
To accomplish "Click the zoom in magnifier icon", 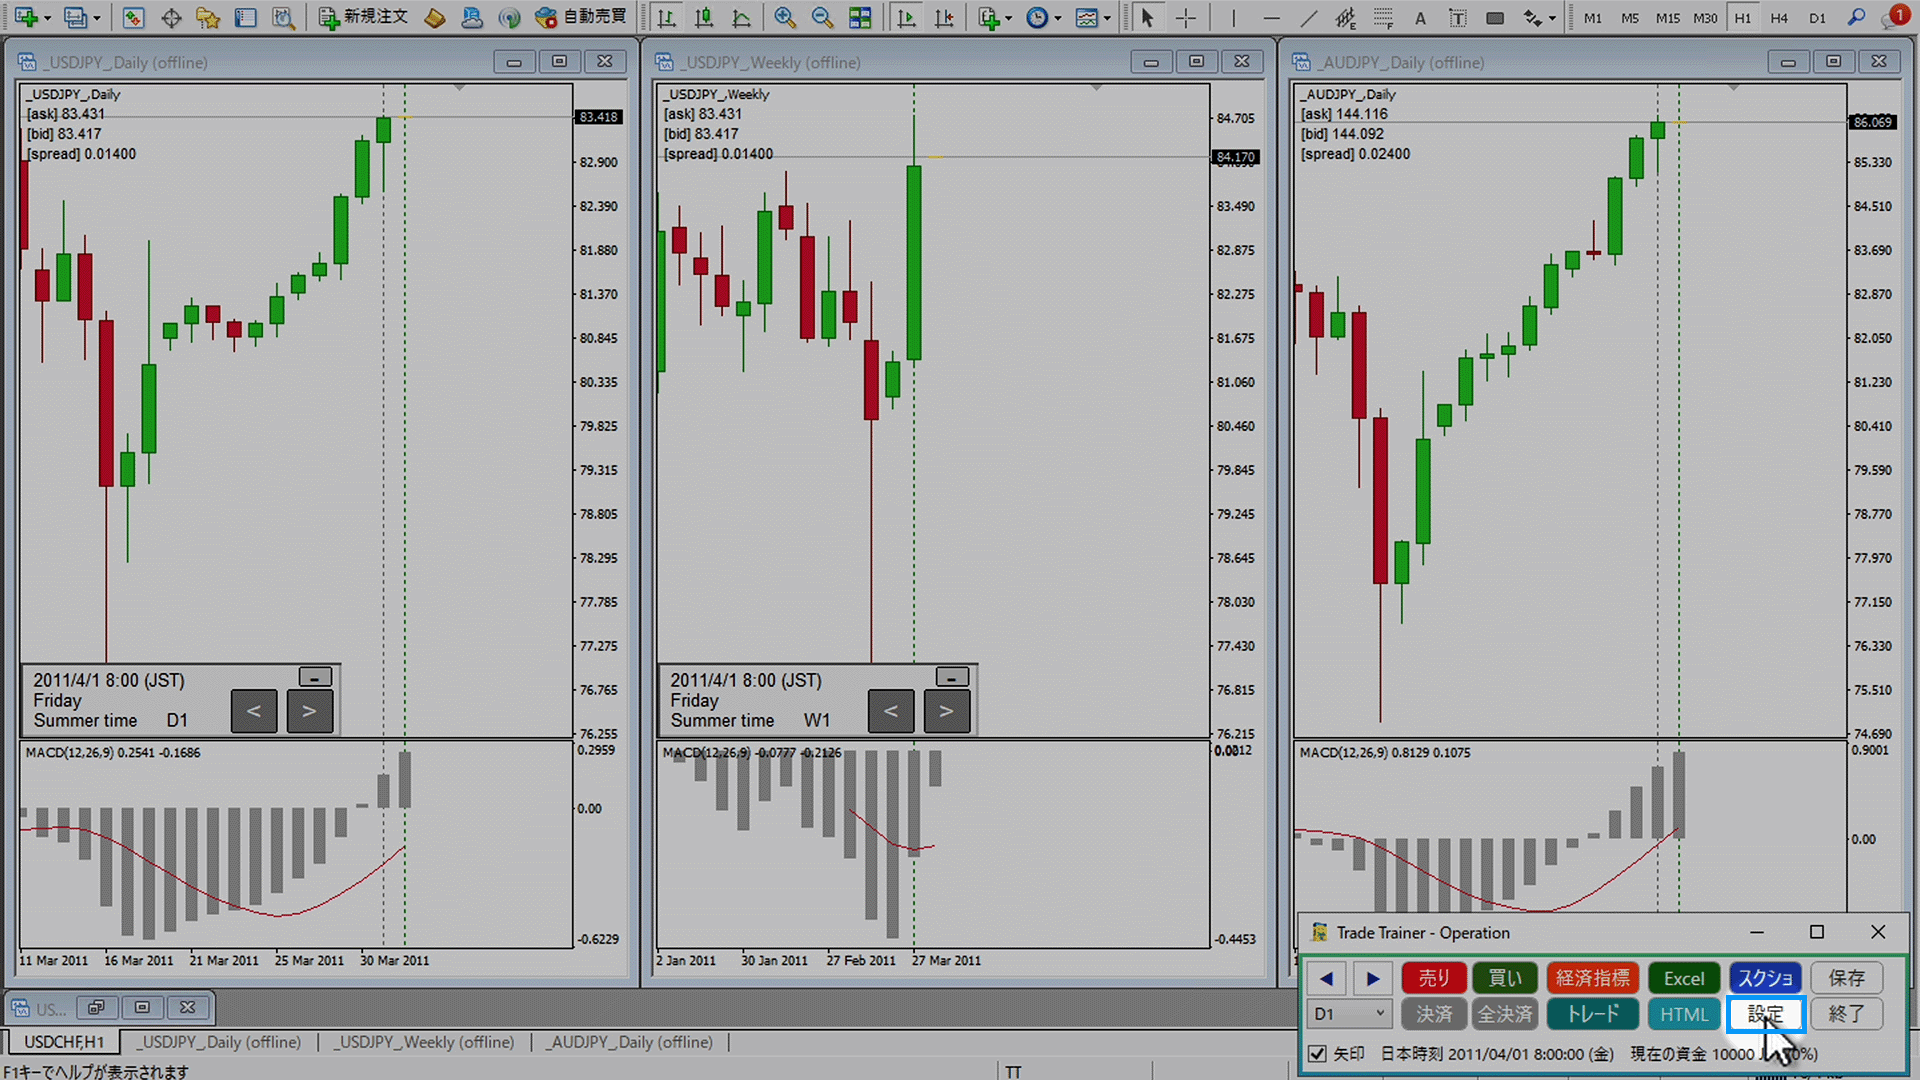I will pyautogui.click(x=785, y=18).
